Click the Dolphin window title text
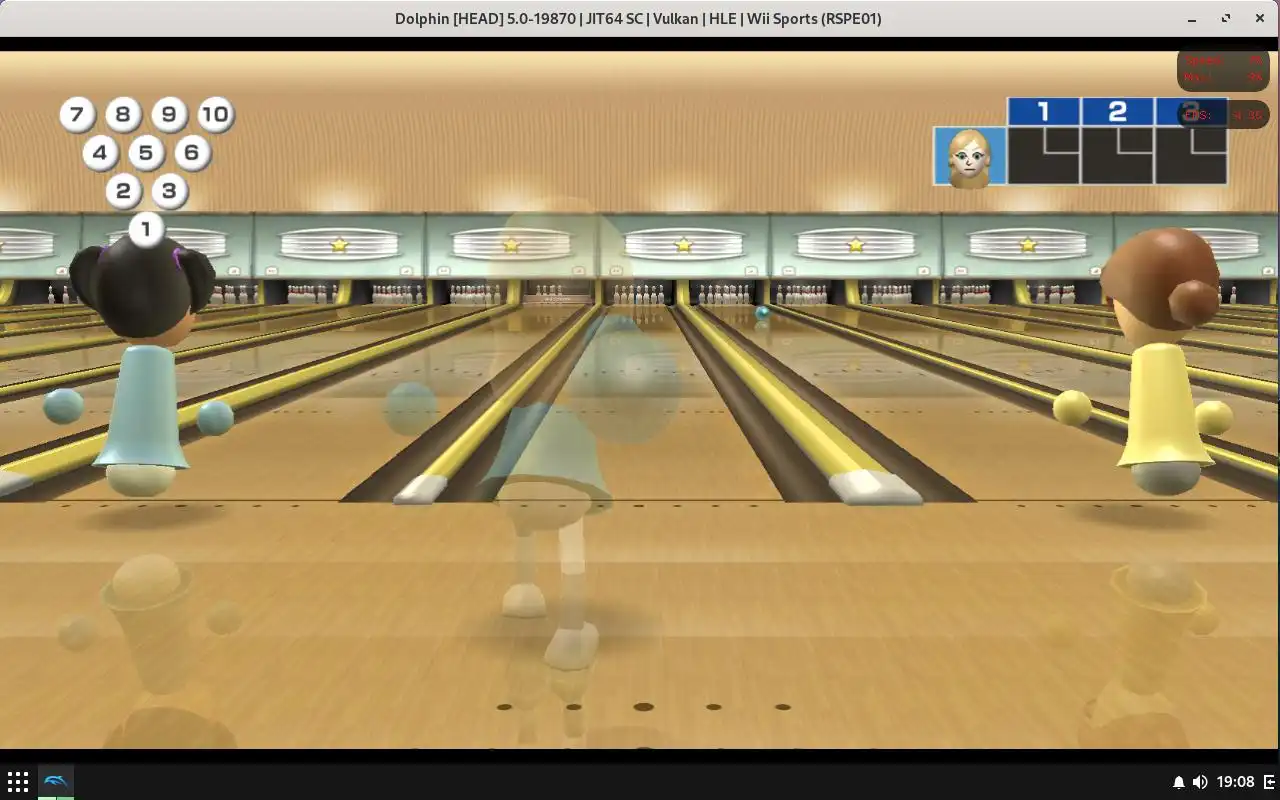 (638, 19)
